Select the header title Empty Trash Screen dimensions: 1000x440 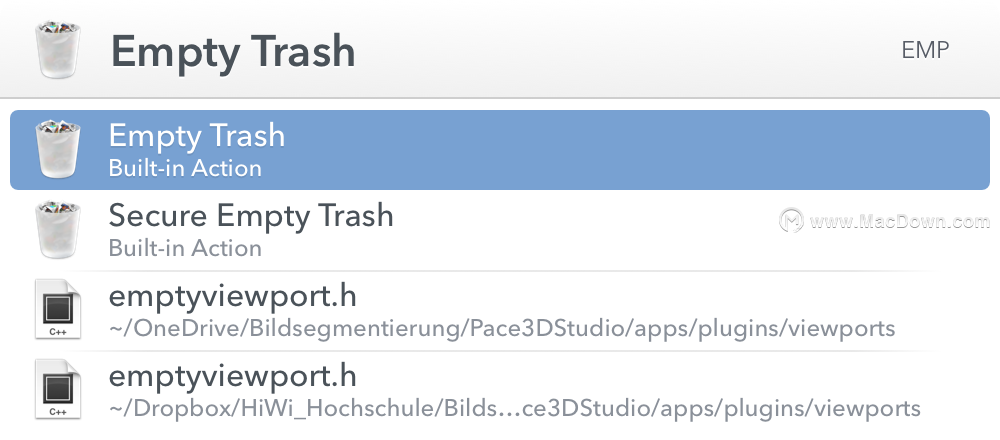click(x=233, y=52)
